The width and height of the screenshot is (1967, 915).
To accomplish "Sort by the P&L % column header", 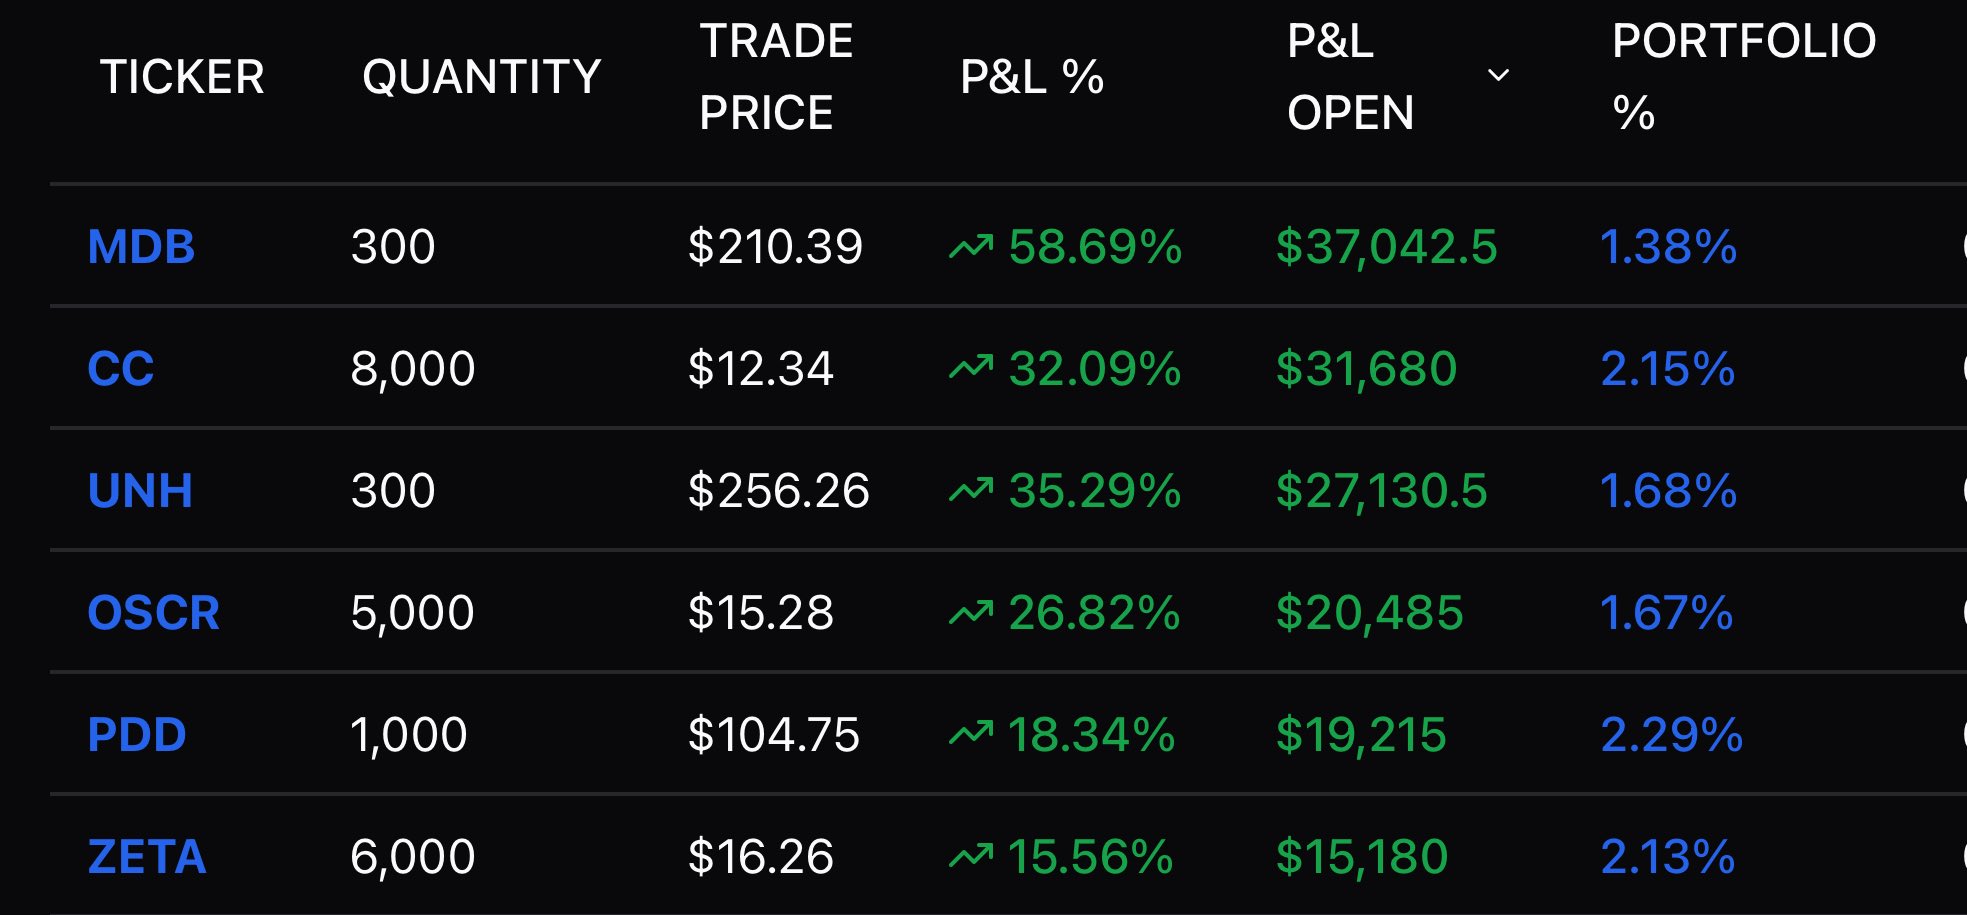I will click(x=1032, y=77).
